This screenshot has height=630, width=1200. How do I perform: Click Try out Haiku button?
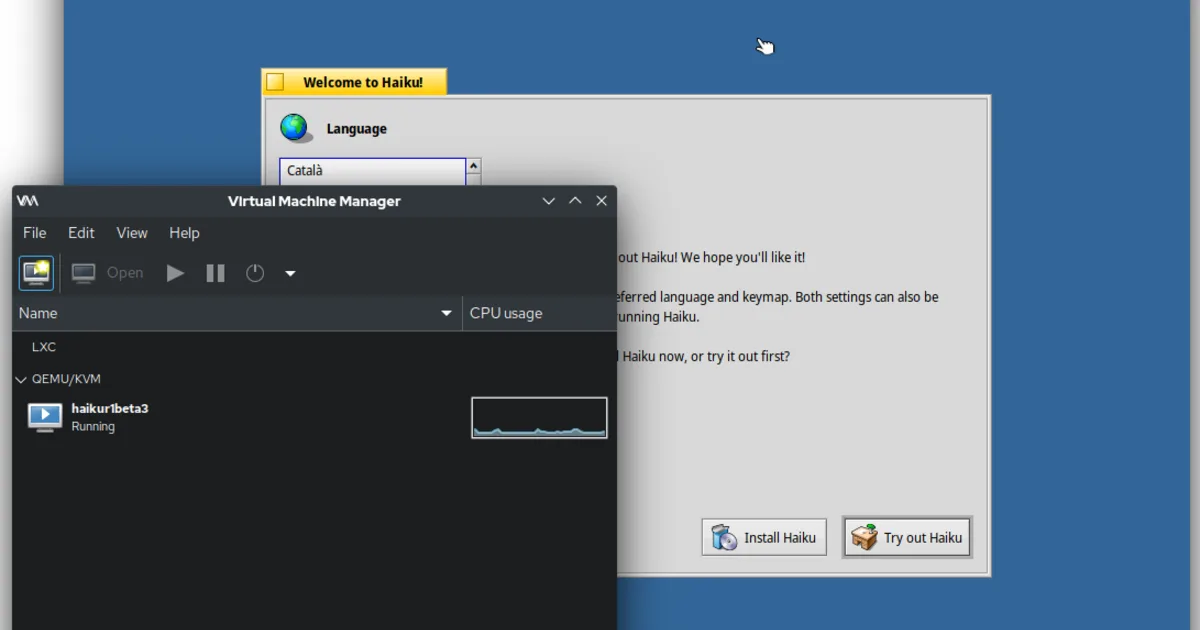(907, 537)
